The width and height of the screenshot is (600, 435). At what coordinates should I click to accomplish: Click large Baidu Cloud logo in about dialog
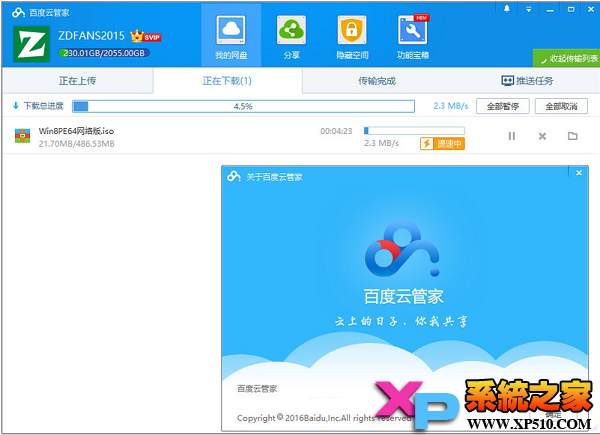[x=403, y=248]
